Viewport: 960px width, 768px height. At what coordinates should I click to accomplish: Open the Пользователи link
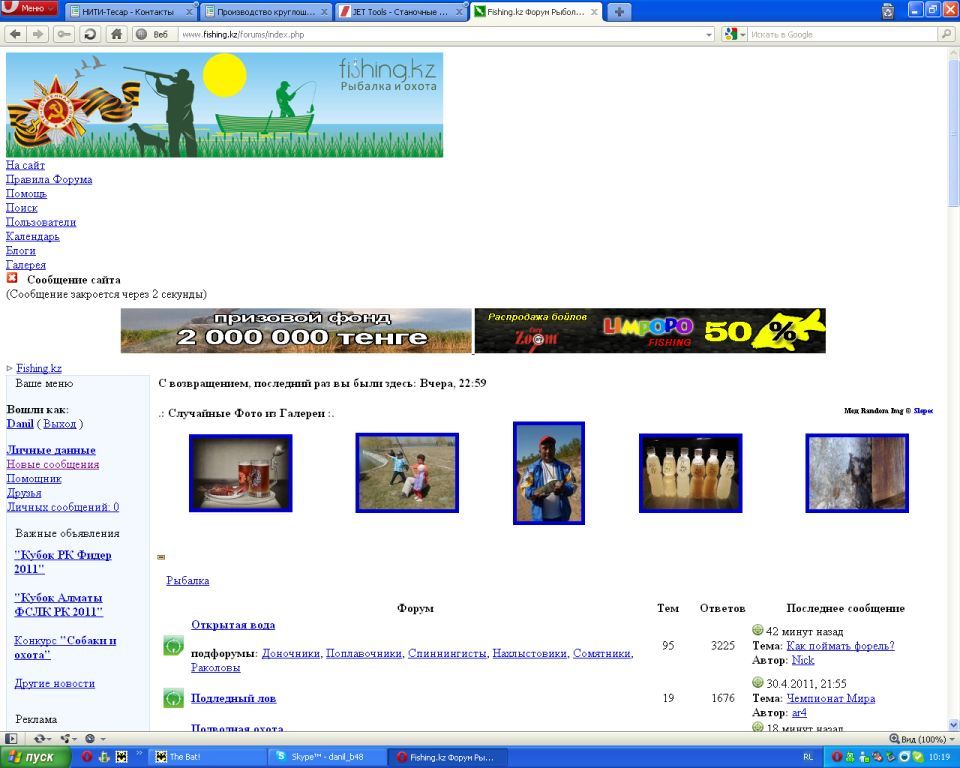click(x=41, y=222)
